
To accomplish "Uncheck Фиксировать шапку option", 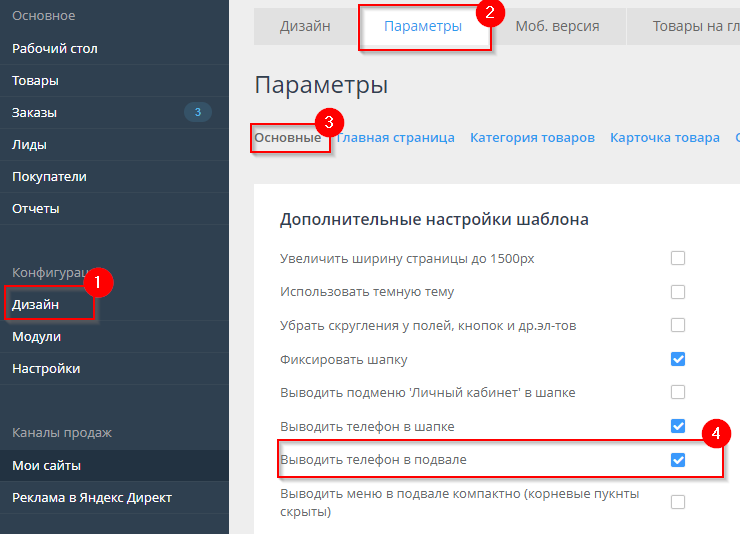I will point(678,359).
